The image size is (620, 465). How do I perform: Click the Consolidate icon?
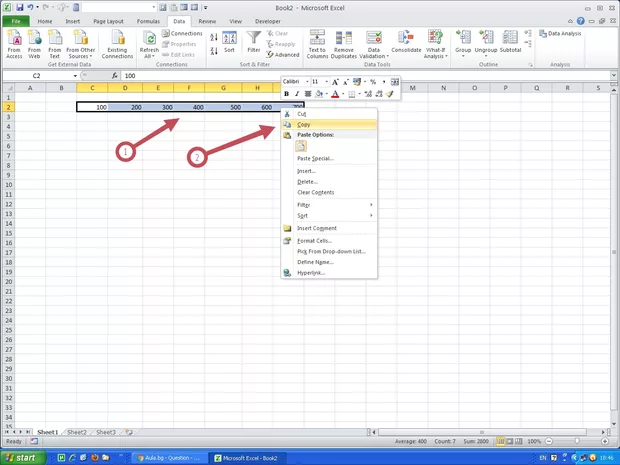(x=406, y=44)
